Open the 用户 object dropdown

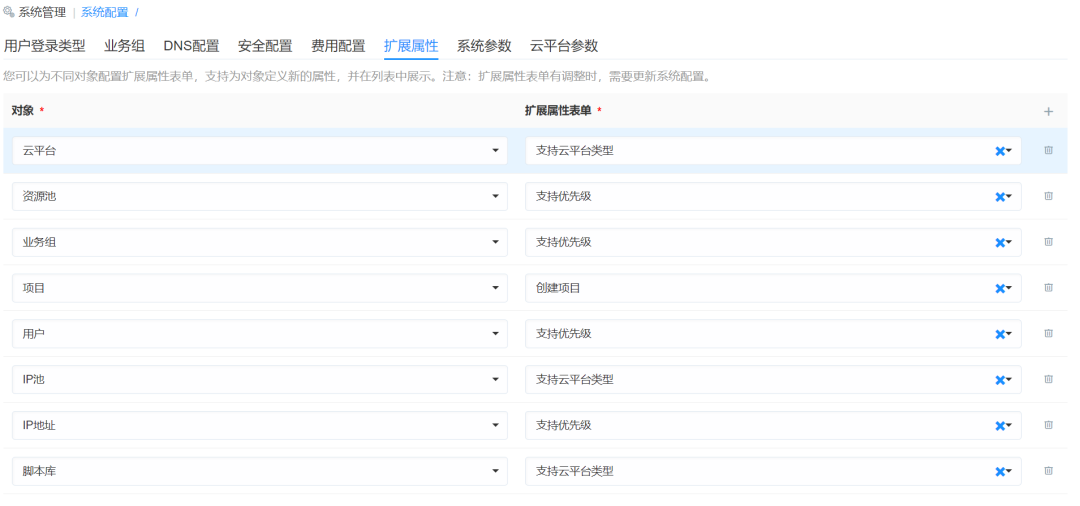260,334
